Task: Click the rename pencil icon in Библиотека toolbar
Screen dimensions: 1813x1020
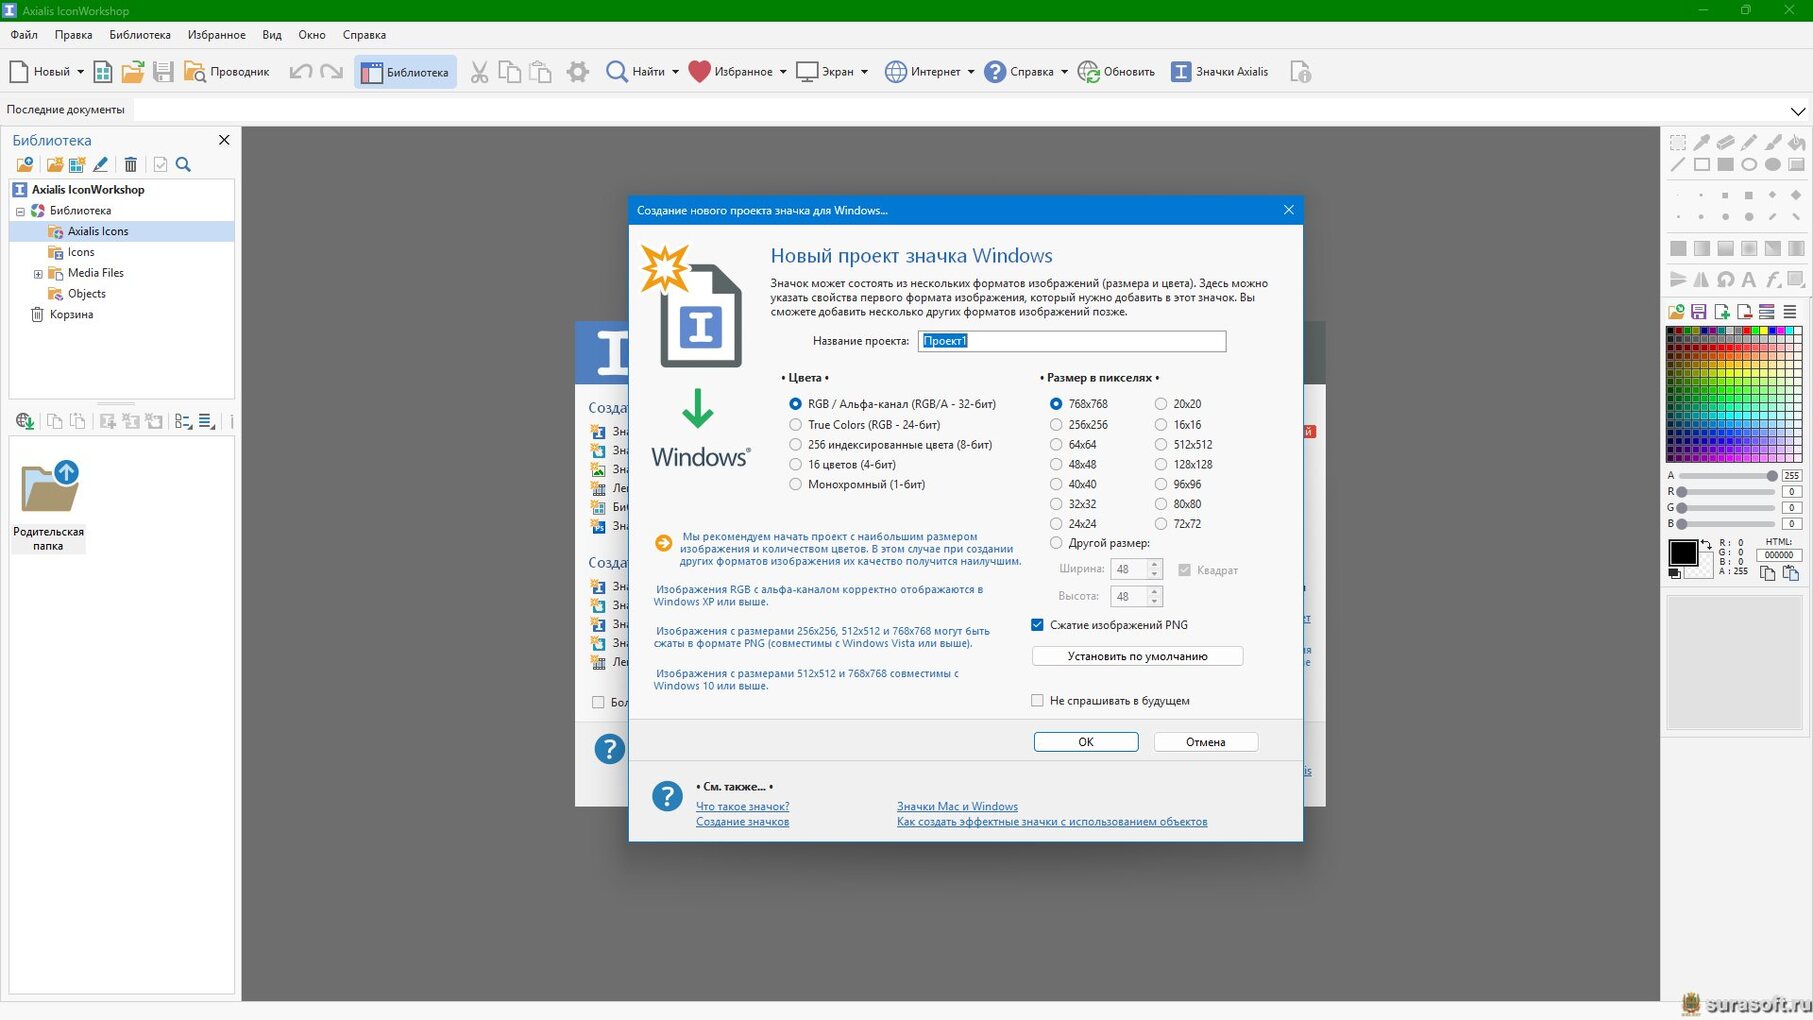Action: [100, 165]
